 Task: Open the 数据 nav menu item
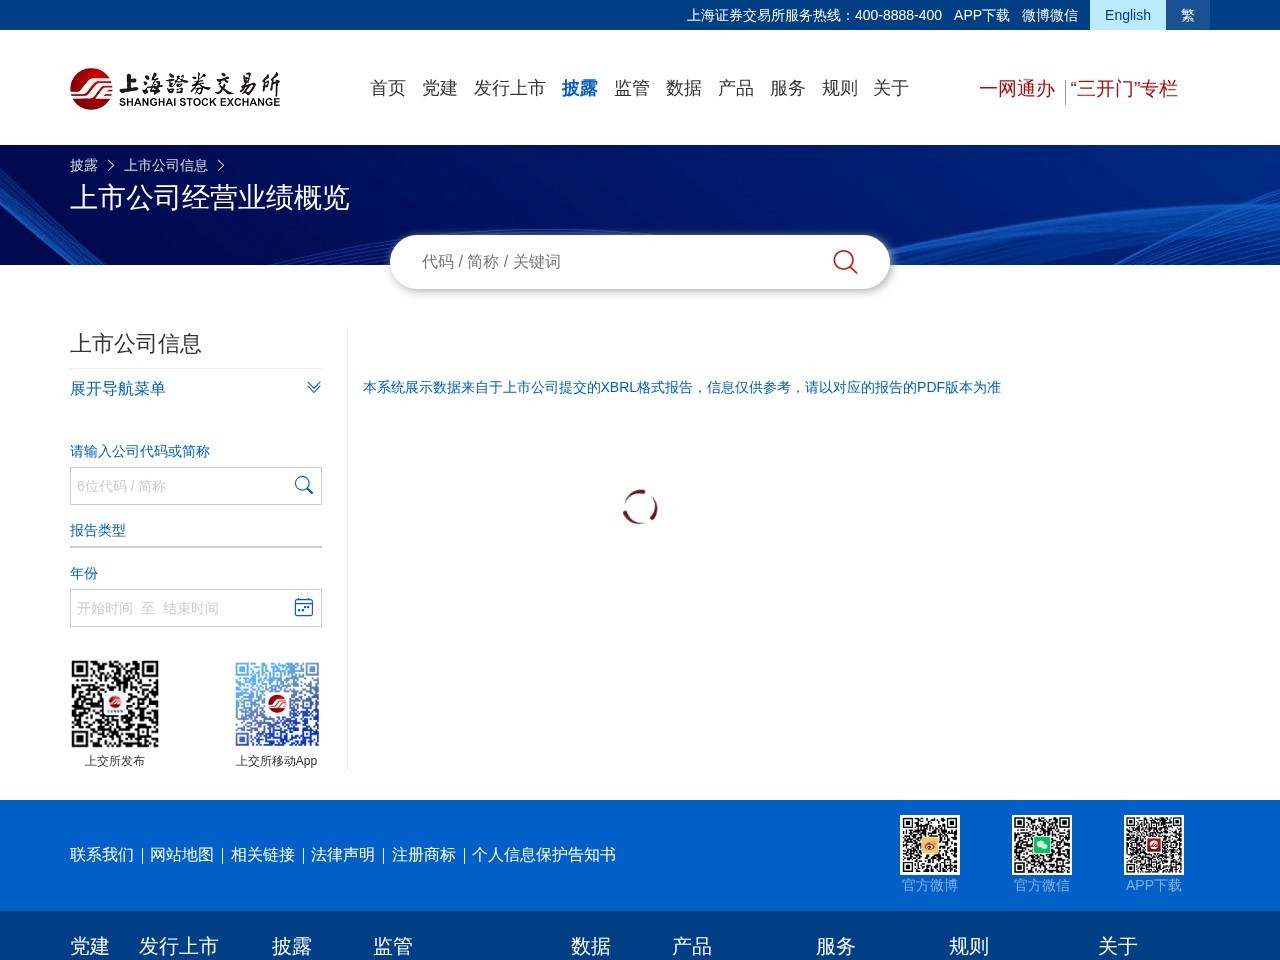[x=684, y=88]
